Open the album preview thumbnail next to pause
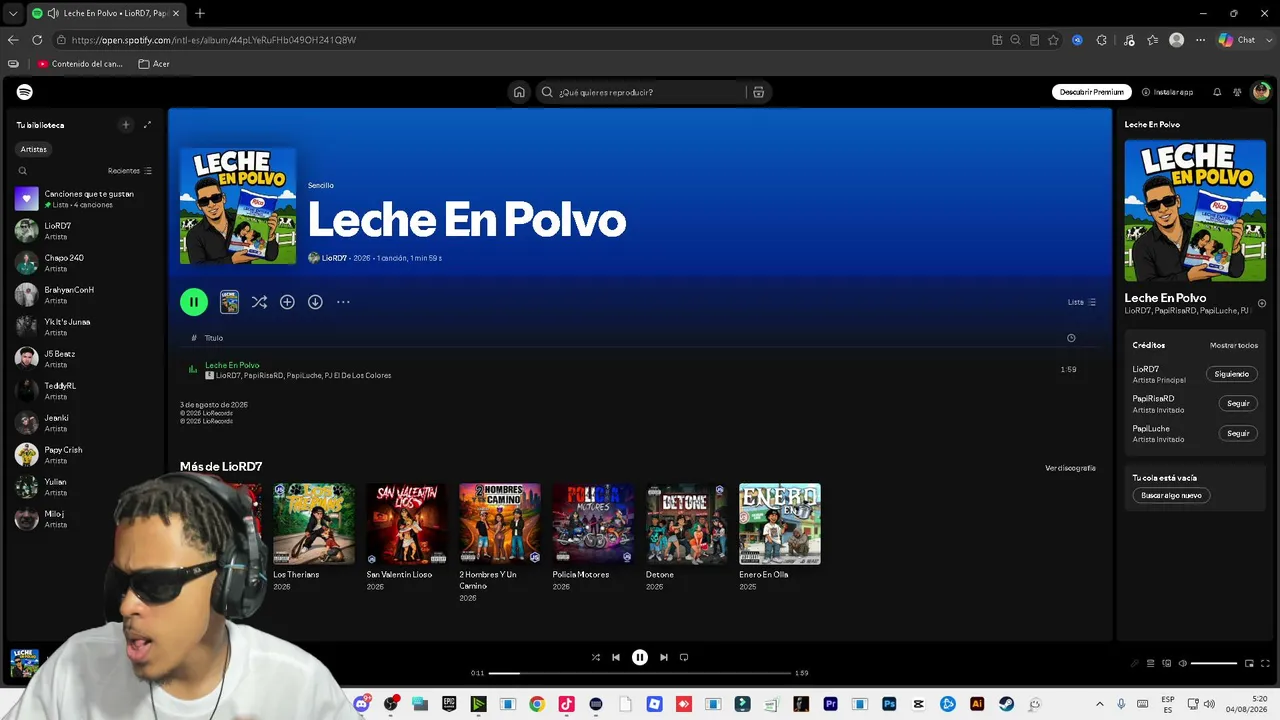Viewport: 1280px width, 720px height. point(229,302)
